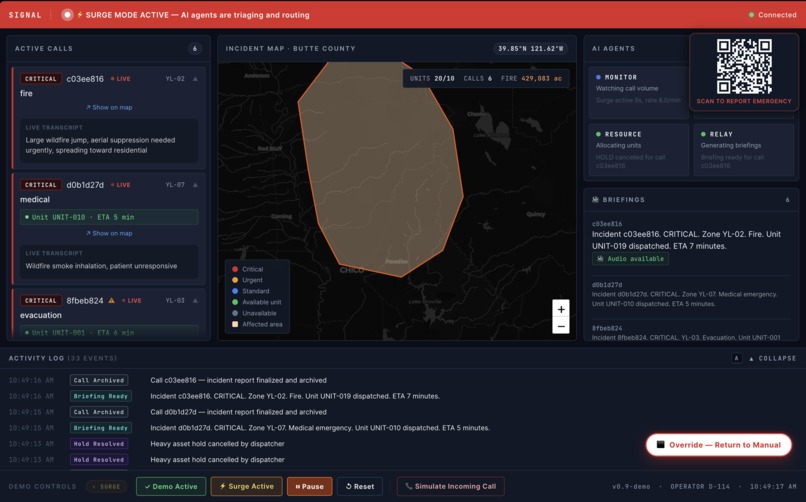Click the UNITS 20/10 stat on the map
This screenshot has height=502, width=806.
432,78
